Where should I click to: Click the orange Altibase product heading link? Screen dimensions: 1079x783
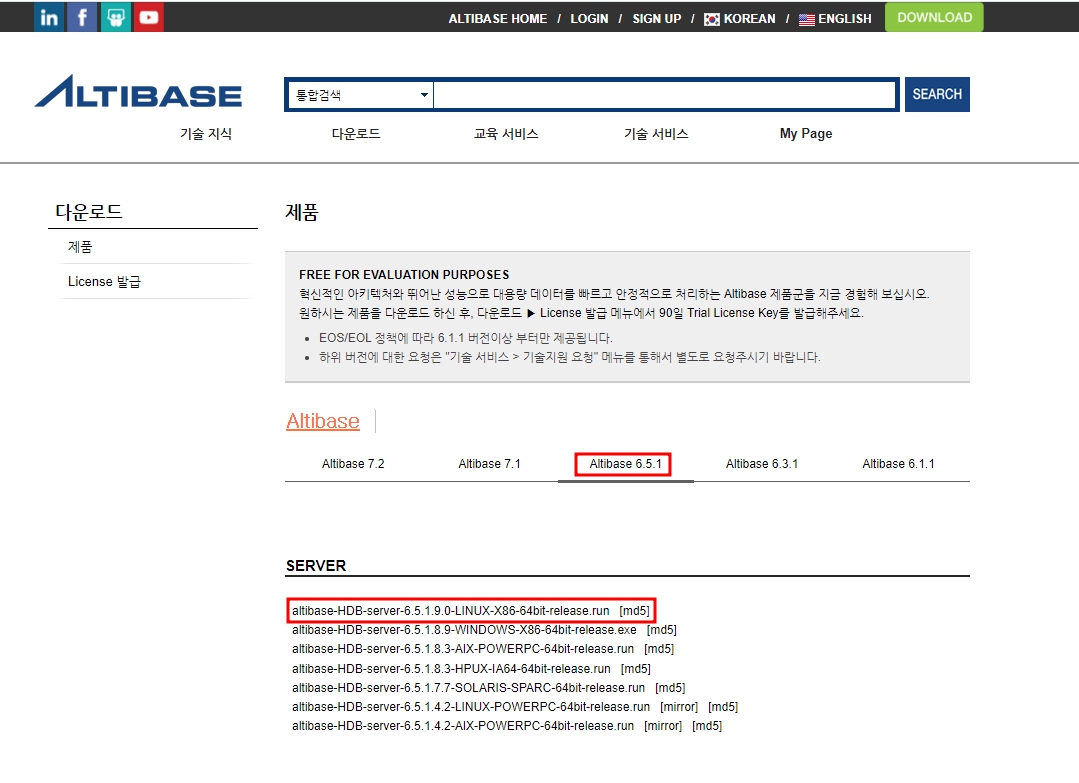(323, 420)
